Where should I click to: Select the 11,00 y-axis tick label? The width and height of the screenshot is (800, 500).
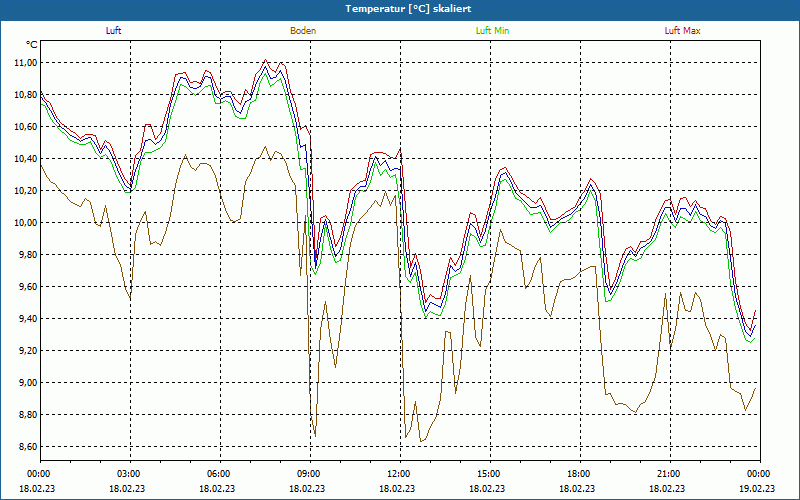tap(24, 62)
